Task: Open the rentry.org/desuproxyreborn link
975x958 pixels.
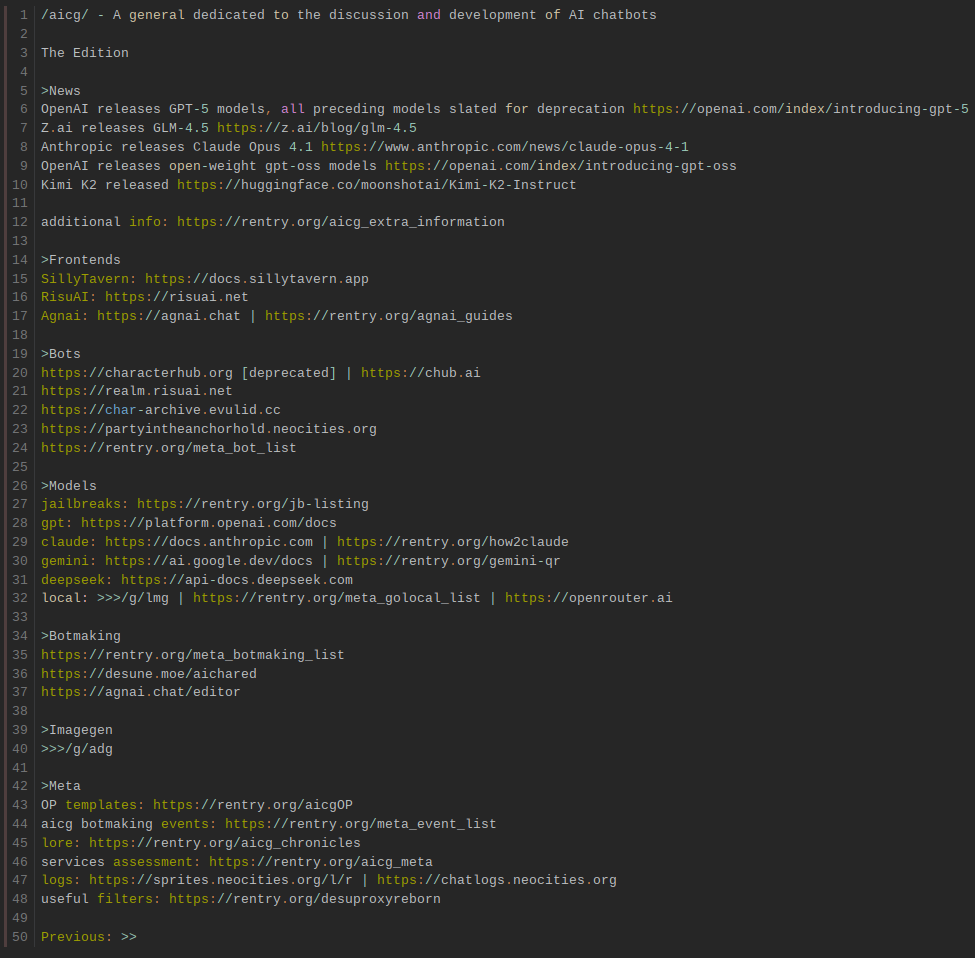Action: pos(305,899)
